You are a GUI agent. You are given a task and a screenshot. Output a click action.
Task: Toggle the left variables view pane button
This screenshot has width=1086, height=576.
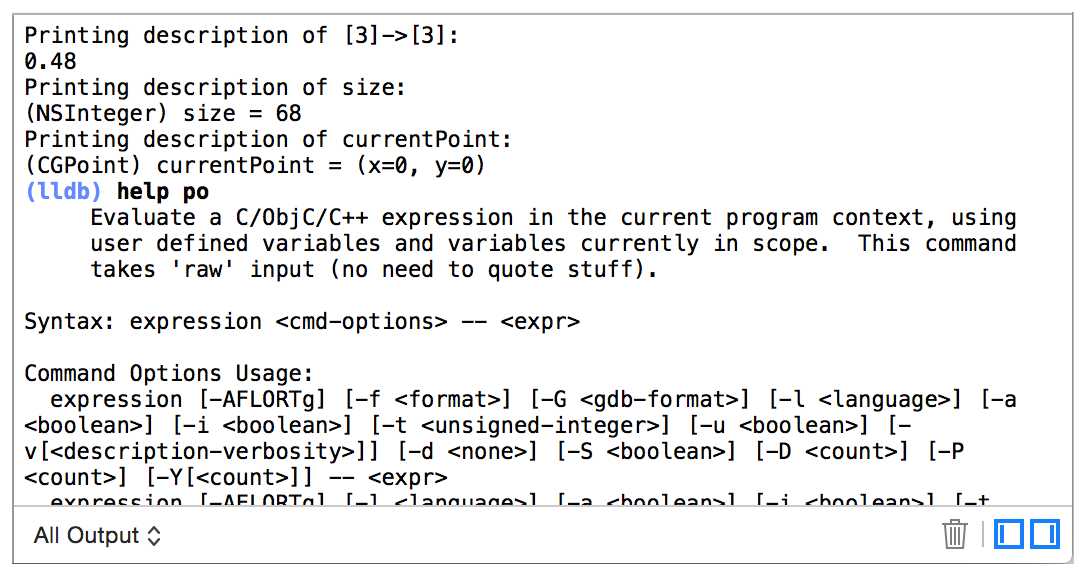(x=1008, y=534)
